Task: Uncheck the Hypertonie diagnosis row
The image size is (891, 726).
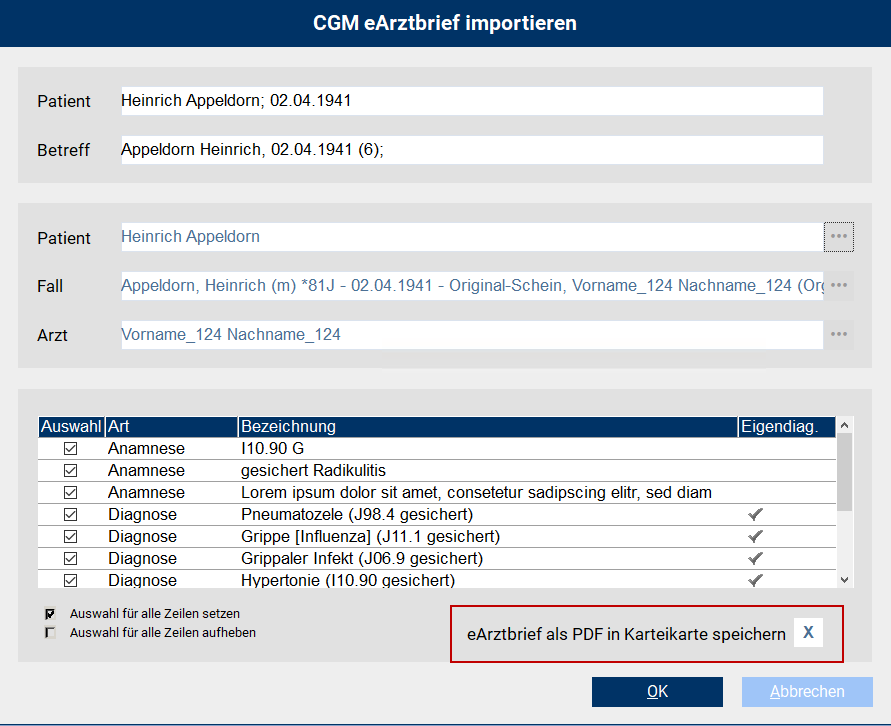Action: (70, 580)
